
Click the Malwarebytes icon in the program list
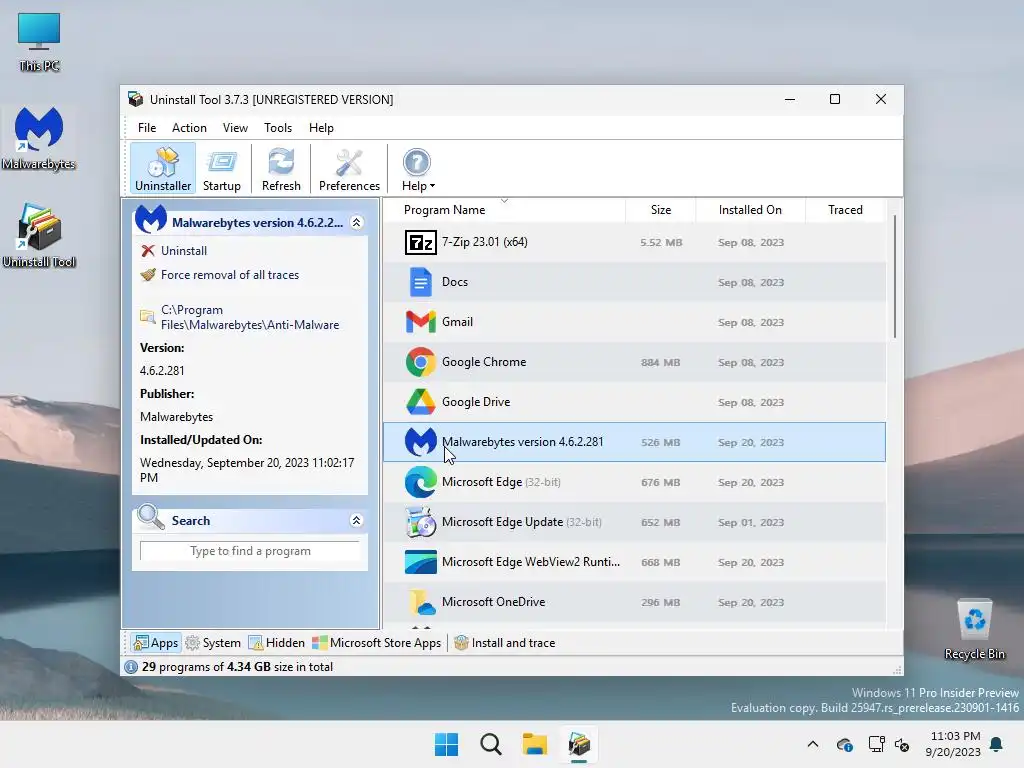[x=421, y=442]
